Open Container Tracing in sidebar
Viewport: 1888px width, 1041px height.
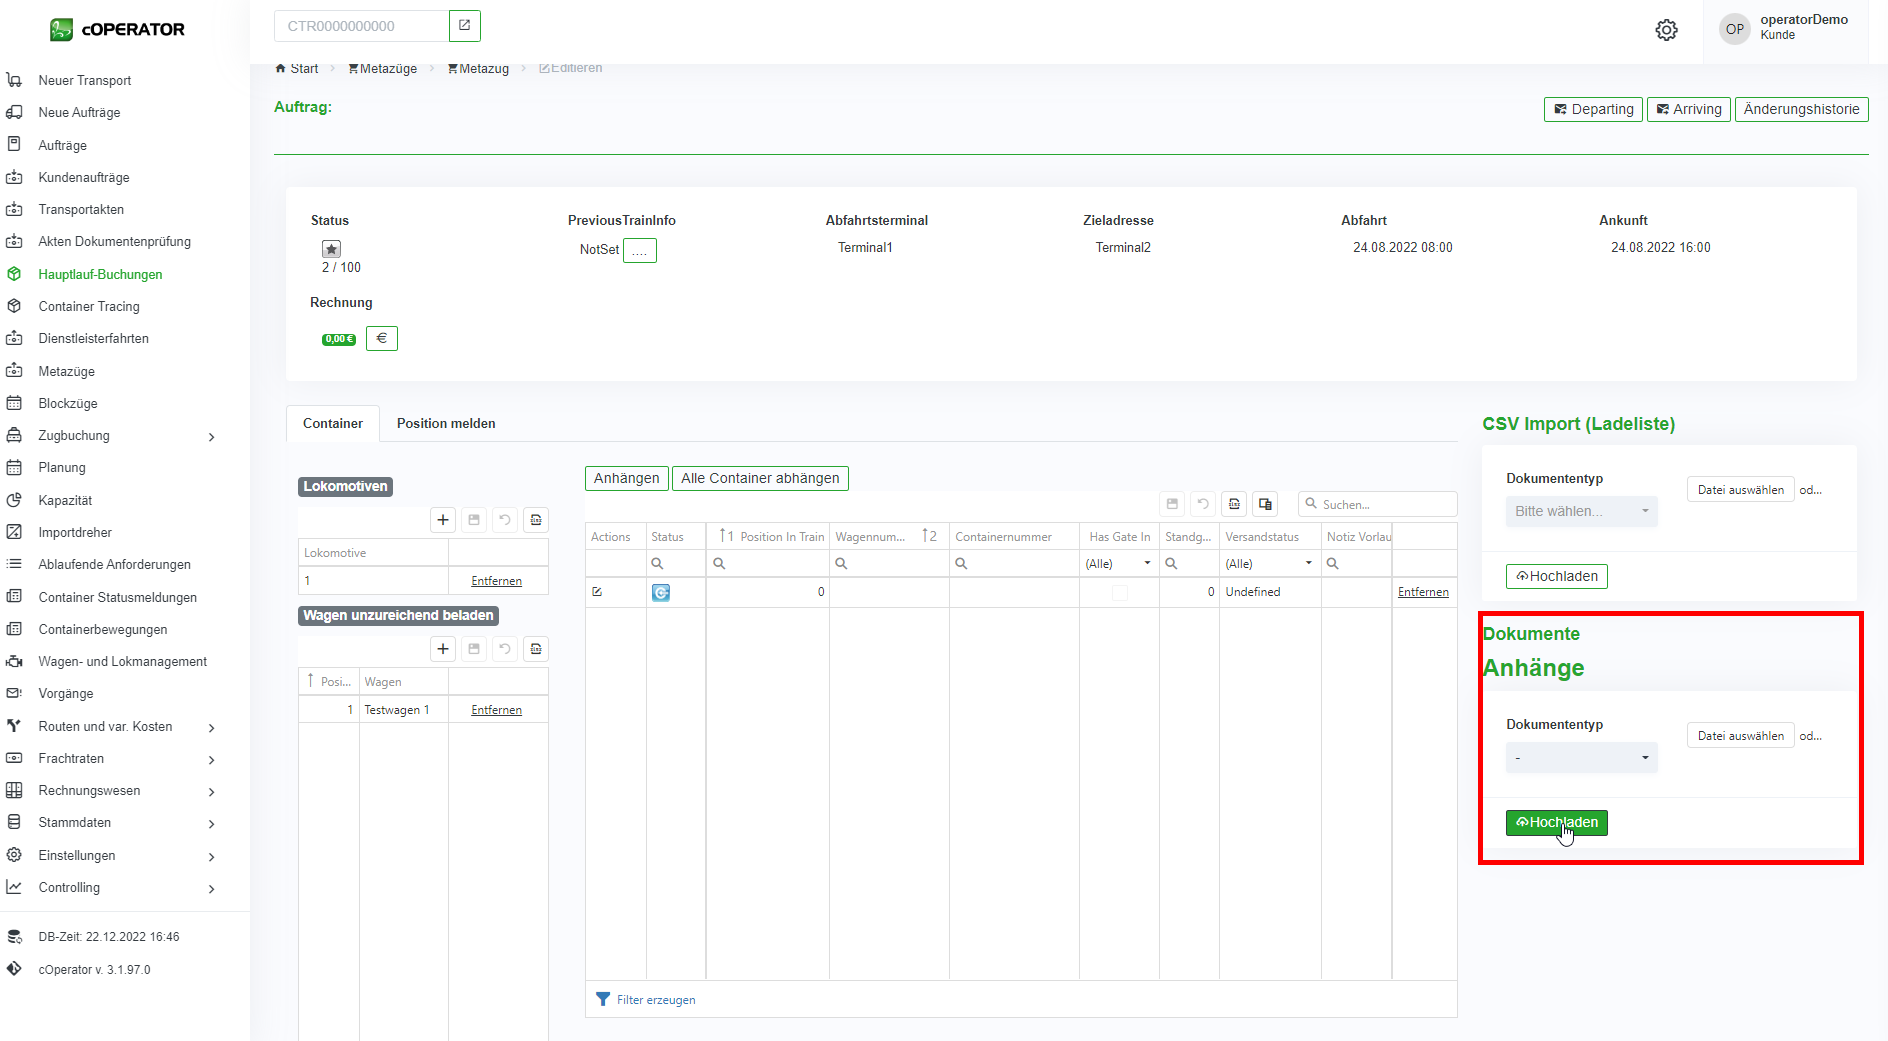click(x=89, y=307)
